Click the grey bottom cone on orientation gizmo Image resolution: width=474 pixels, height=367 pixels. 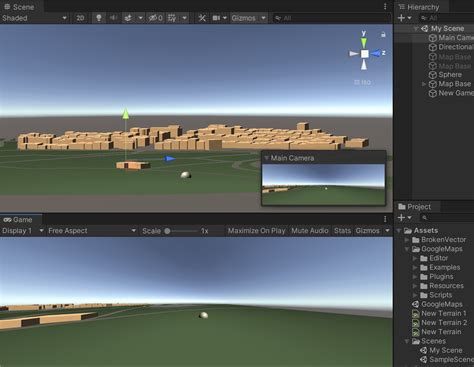[x=364, y=65]
